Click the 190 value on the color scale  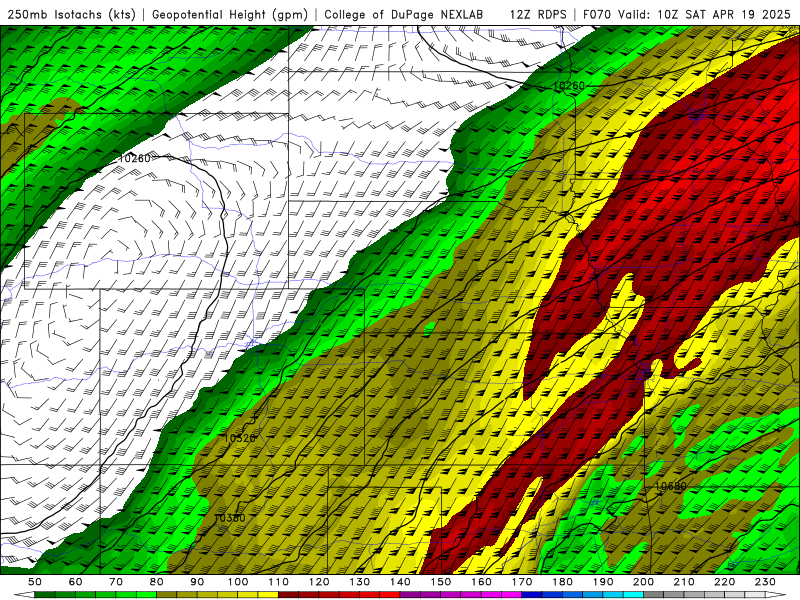pos(603,582)
